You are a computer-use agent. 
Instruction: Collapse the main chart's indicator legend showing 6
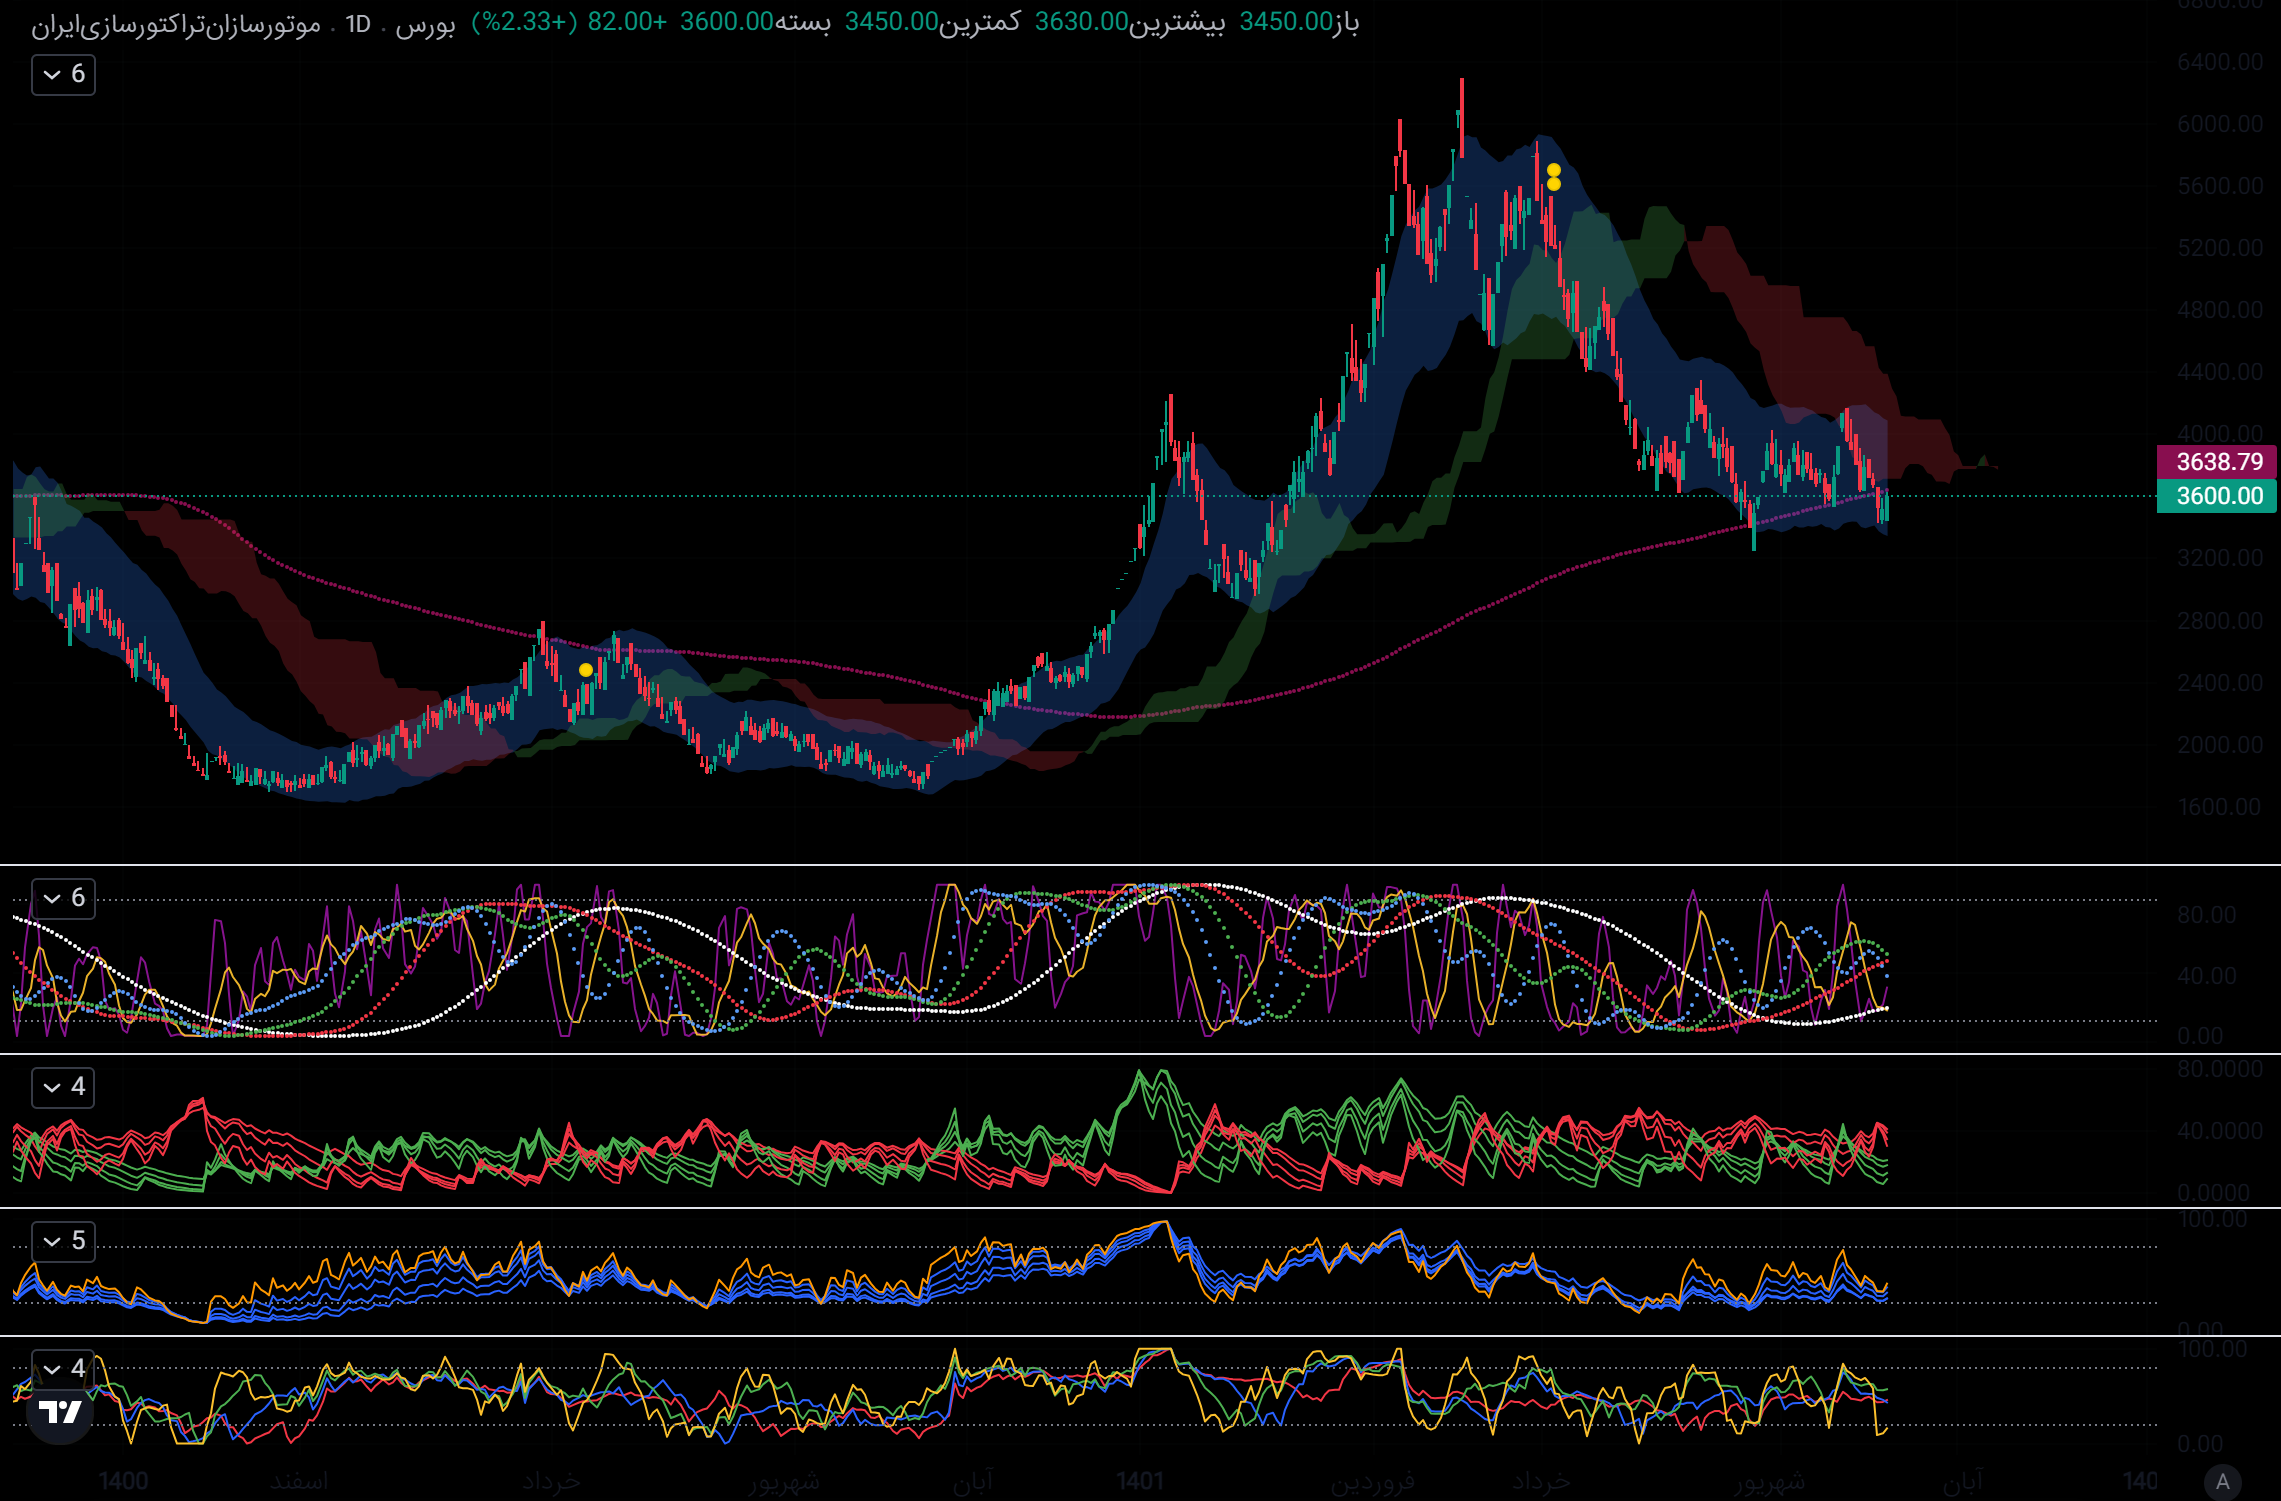pyautogui.click(x=63, y=75)
